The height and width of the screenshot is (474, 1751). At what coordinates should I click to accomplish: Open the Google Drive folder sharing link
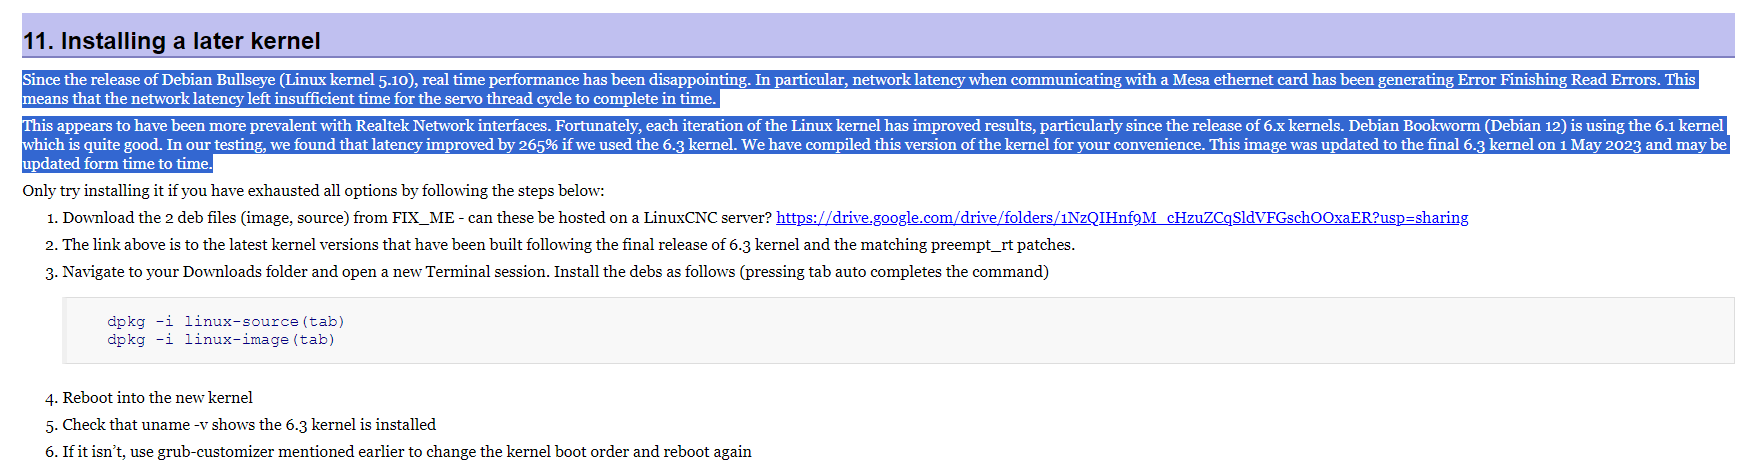tap(1122, 218)
